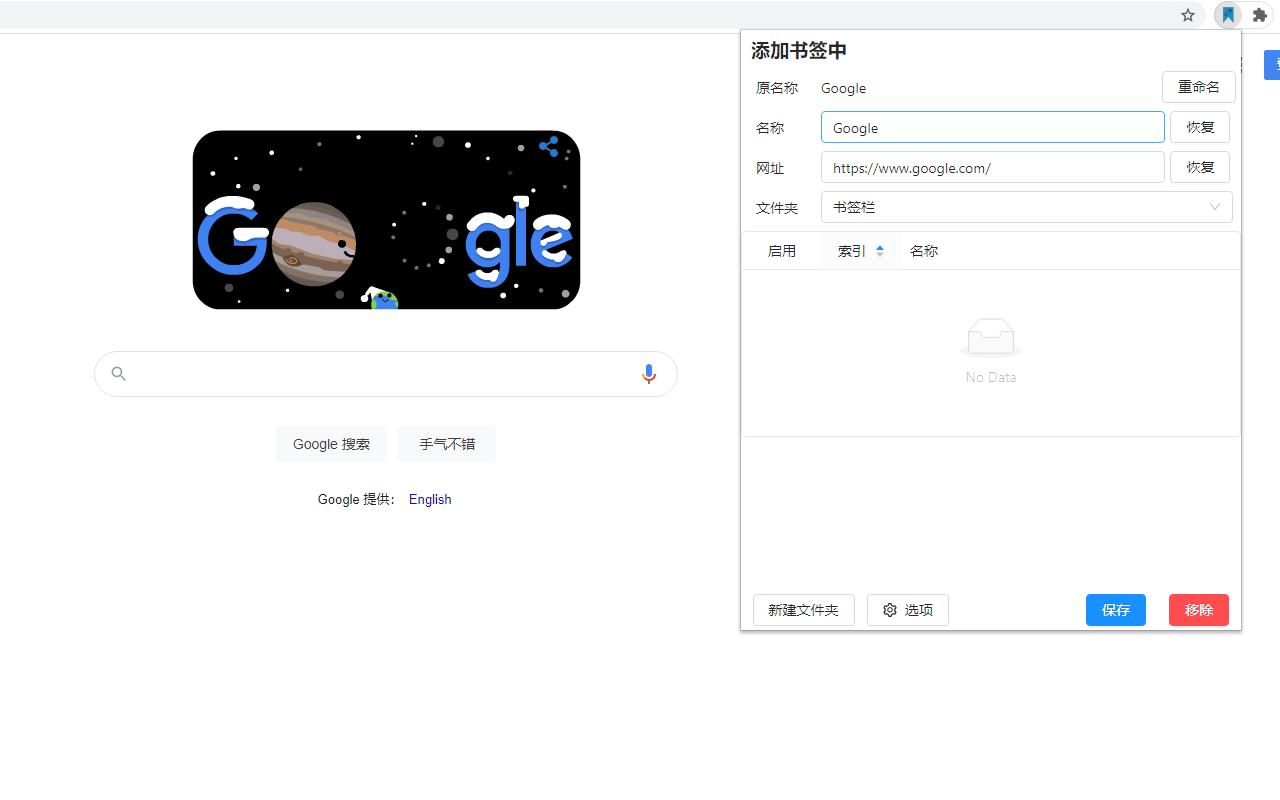
Task: Remove the bookmark with red 移除 button
Action: 1199,610
